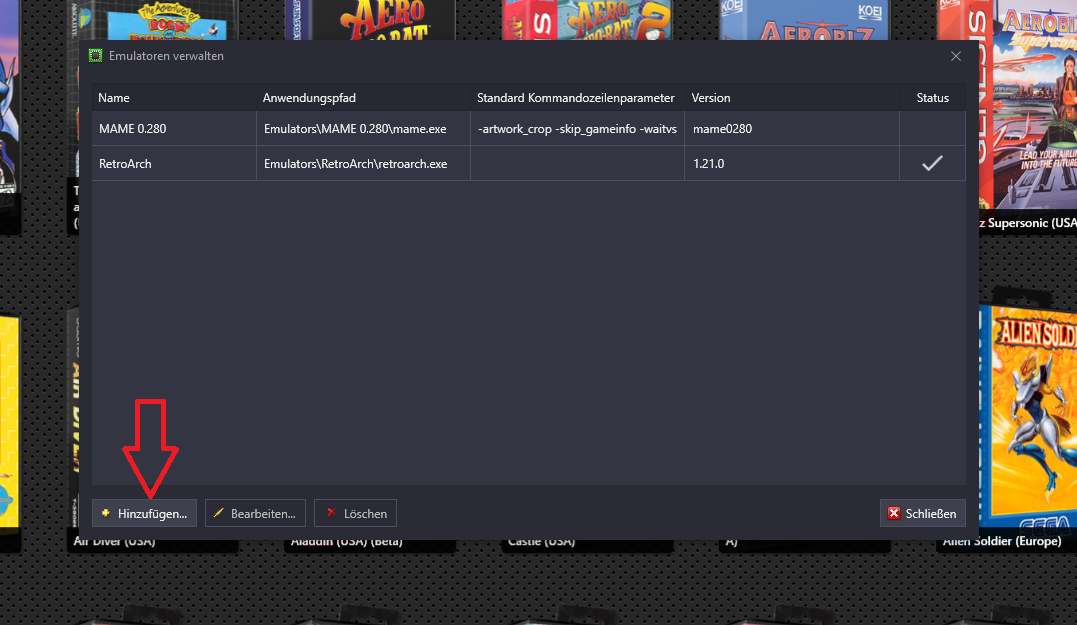Viewport: 1077px width, 625px height.
Task: Click the green emulator icon in title bar
Action: 95,56
